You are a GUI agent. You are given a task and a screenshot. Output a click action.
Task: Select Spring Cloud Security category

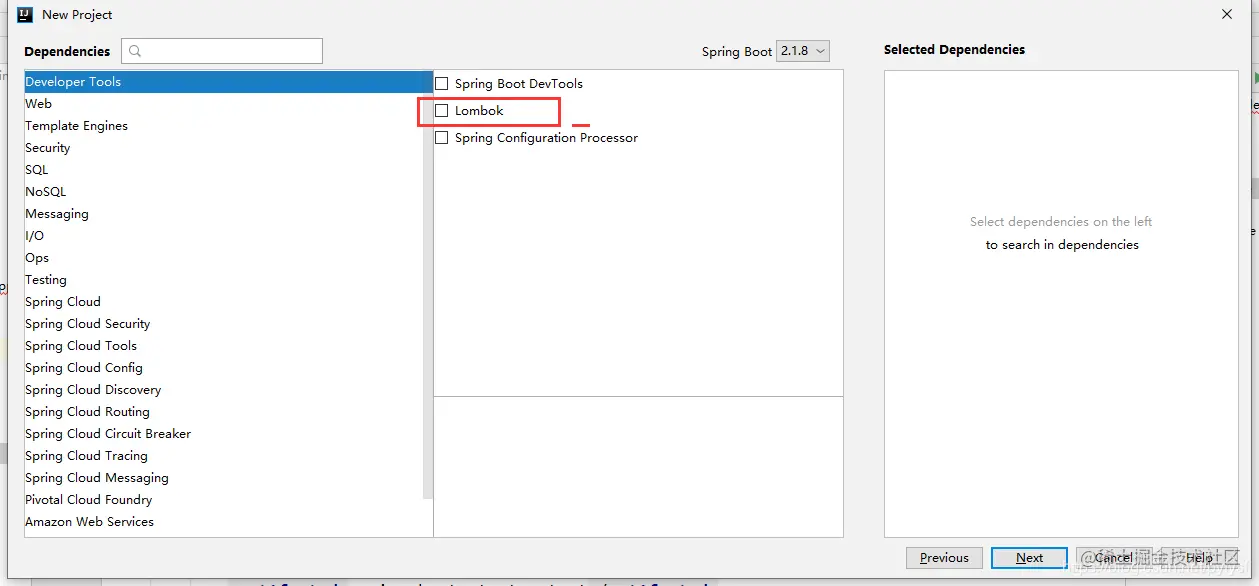pos(228,324)
